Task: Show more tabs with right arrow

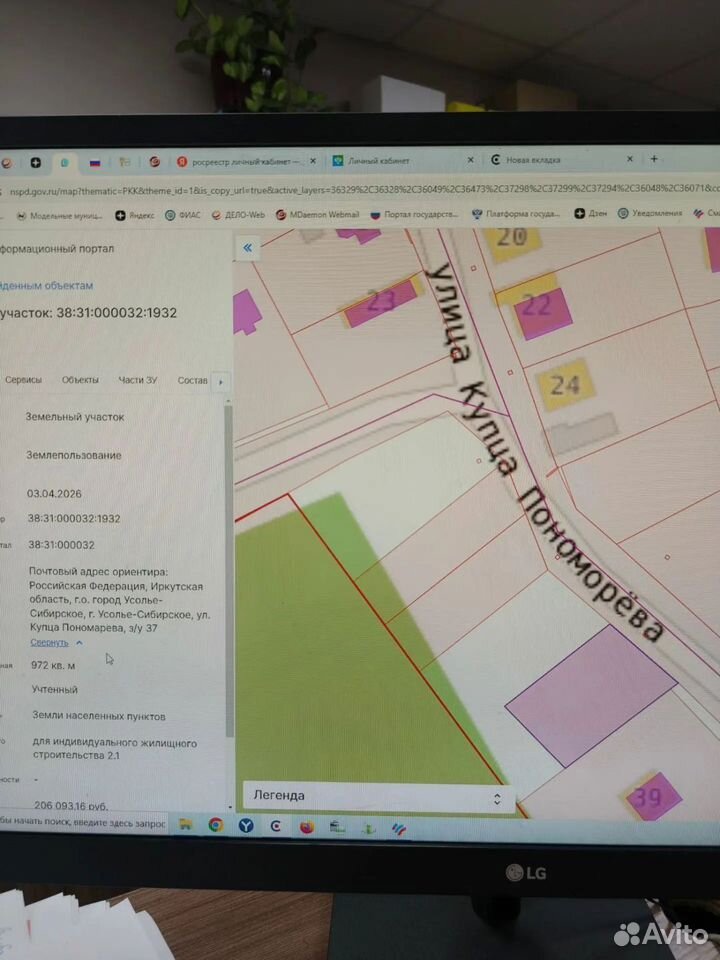Action: (x=220, y=381)
